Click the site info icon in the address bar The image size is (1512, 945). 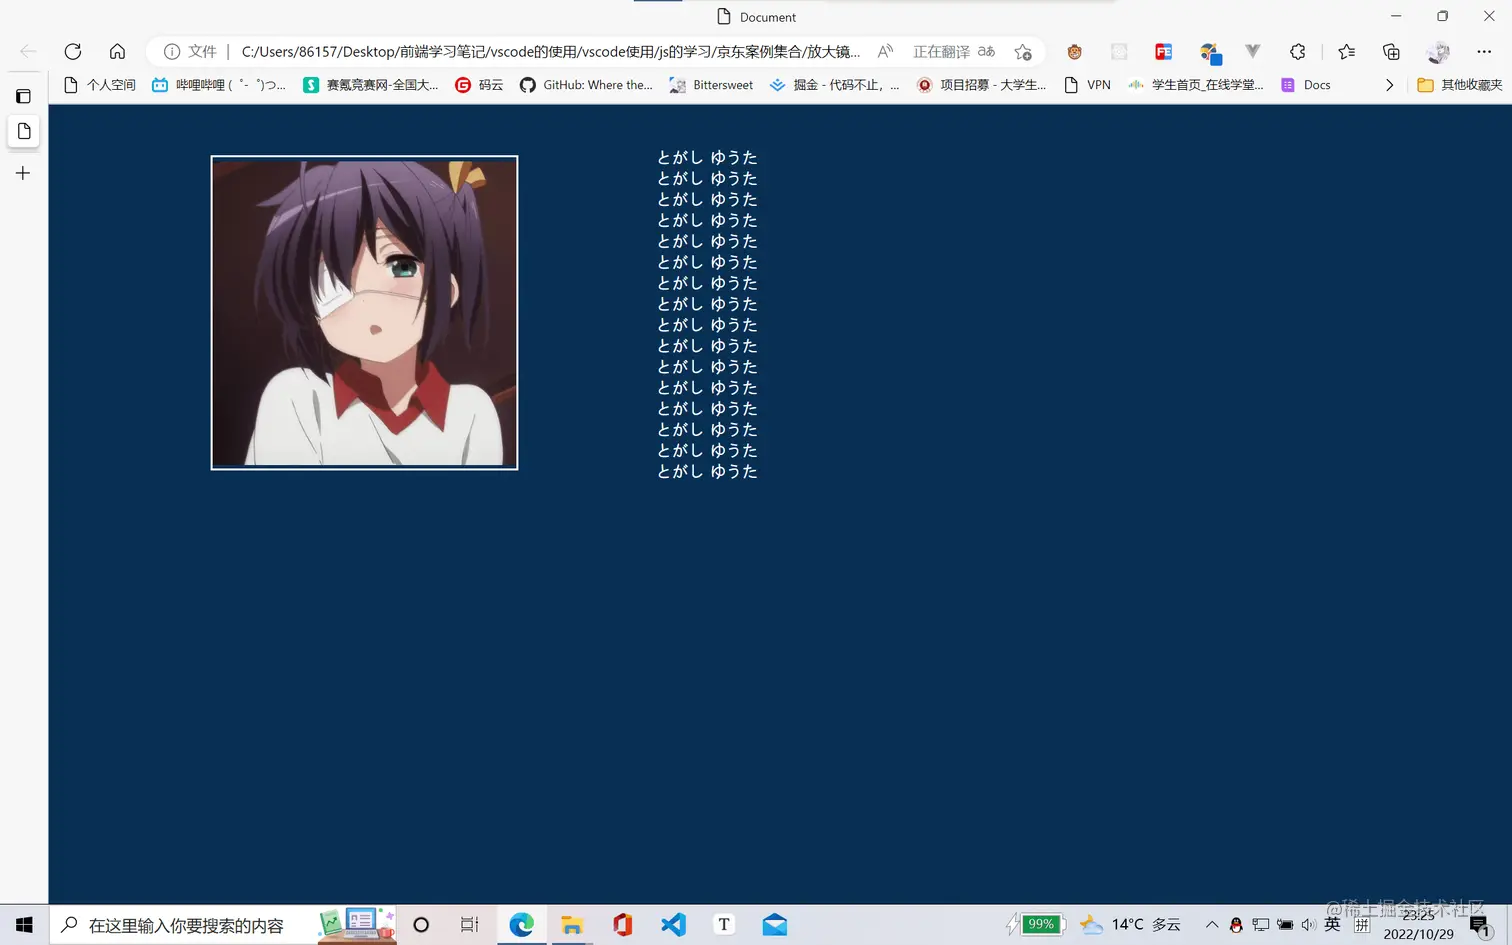point(172,51)
